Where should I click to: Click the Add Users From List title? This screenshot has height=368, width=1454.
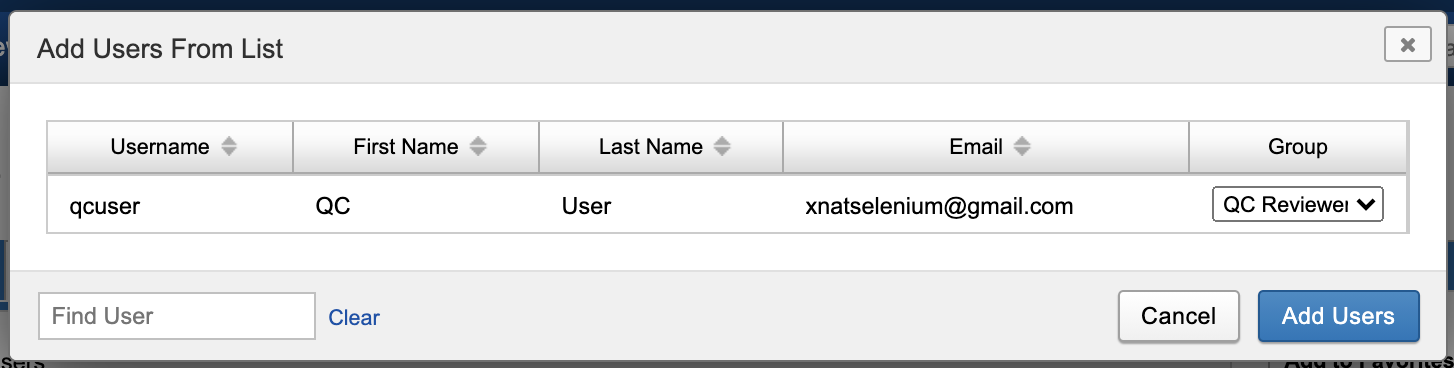coord(161,47)
